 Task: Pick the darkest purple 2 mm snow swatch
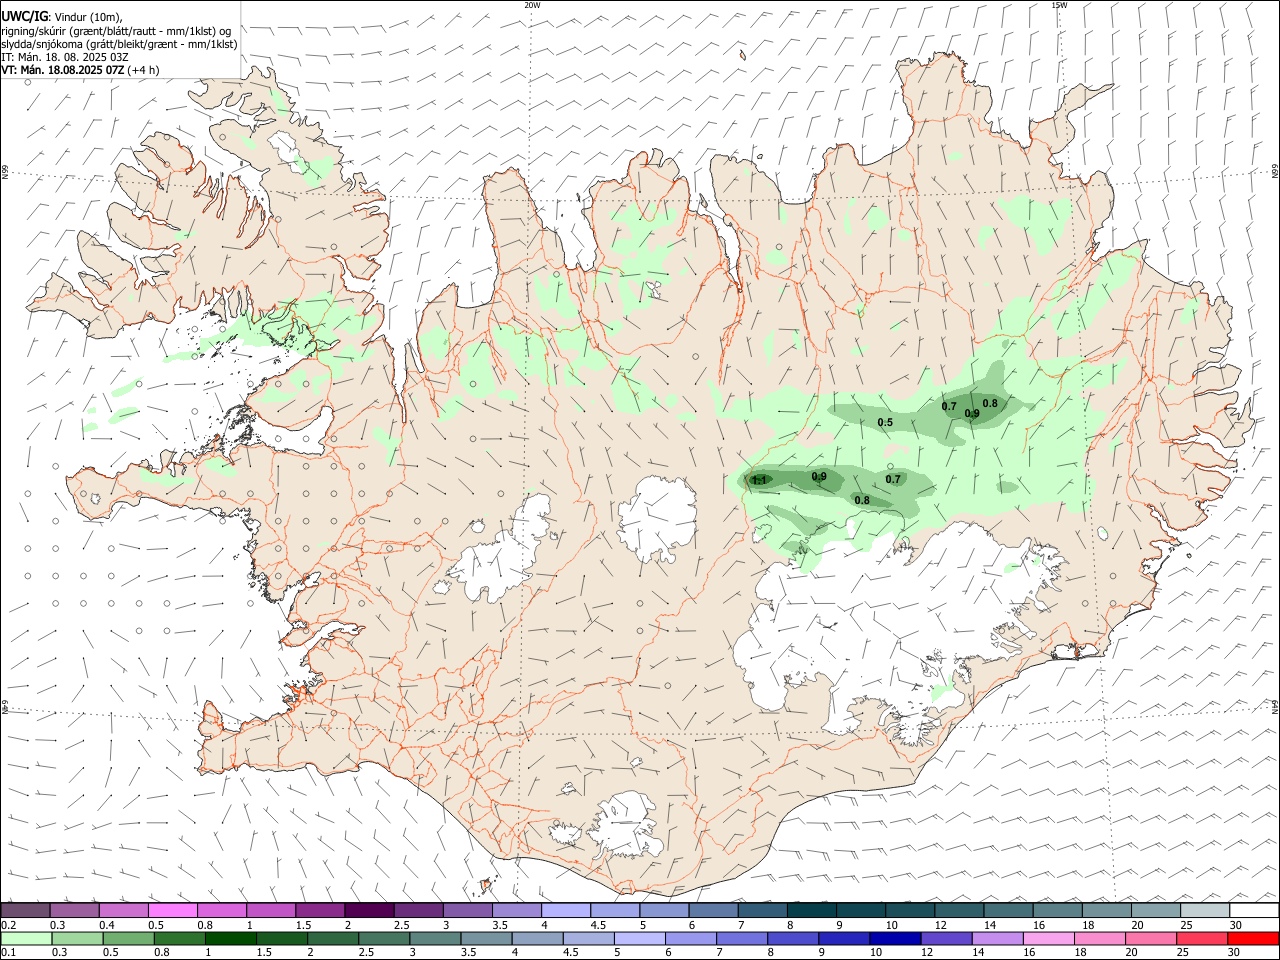coord(369,911)
